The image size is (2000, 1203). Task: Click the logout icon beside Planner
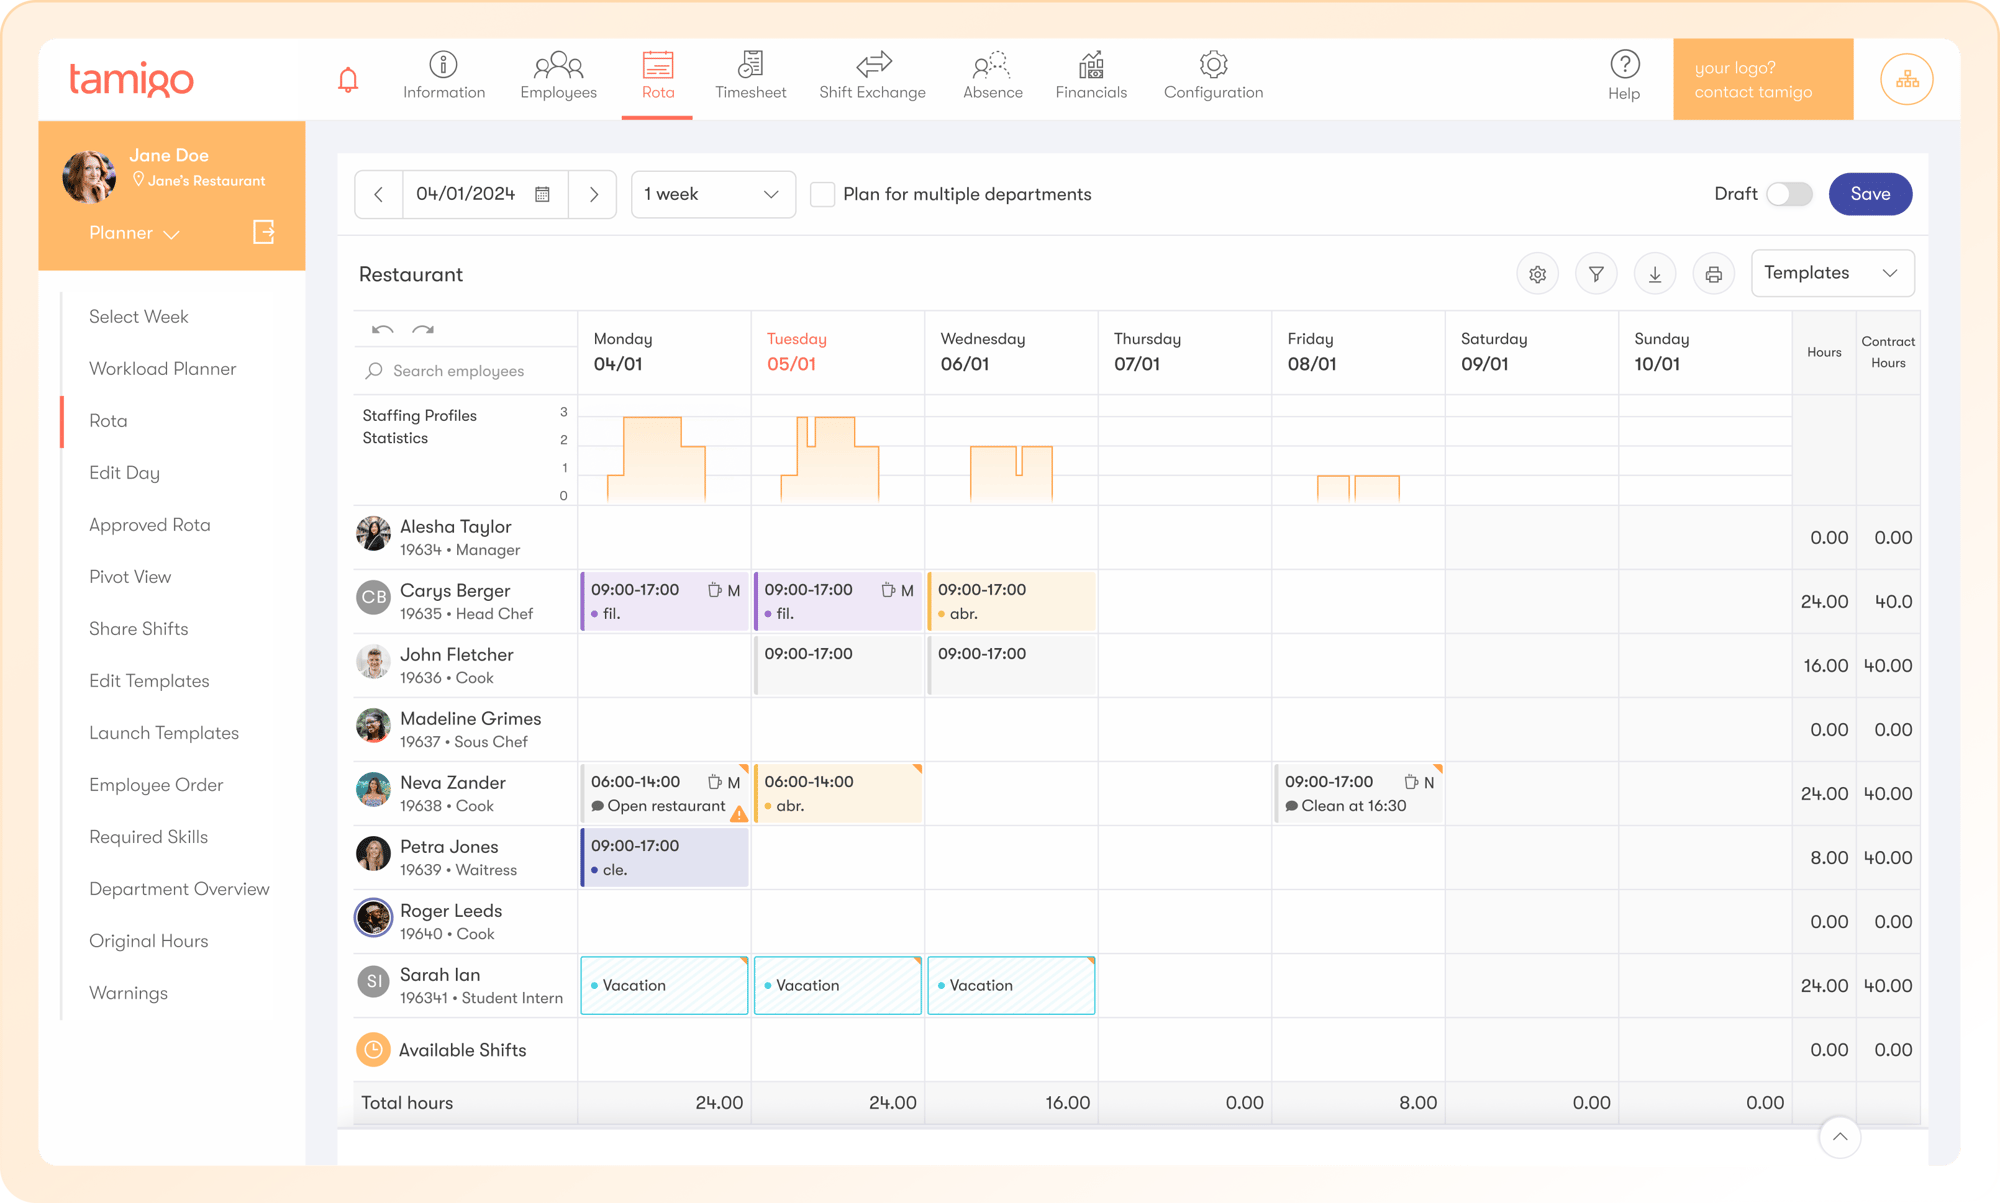263,232
